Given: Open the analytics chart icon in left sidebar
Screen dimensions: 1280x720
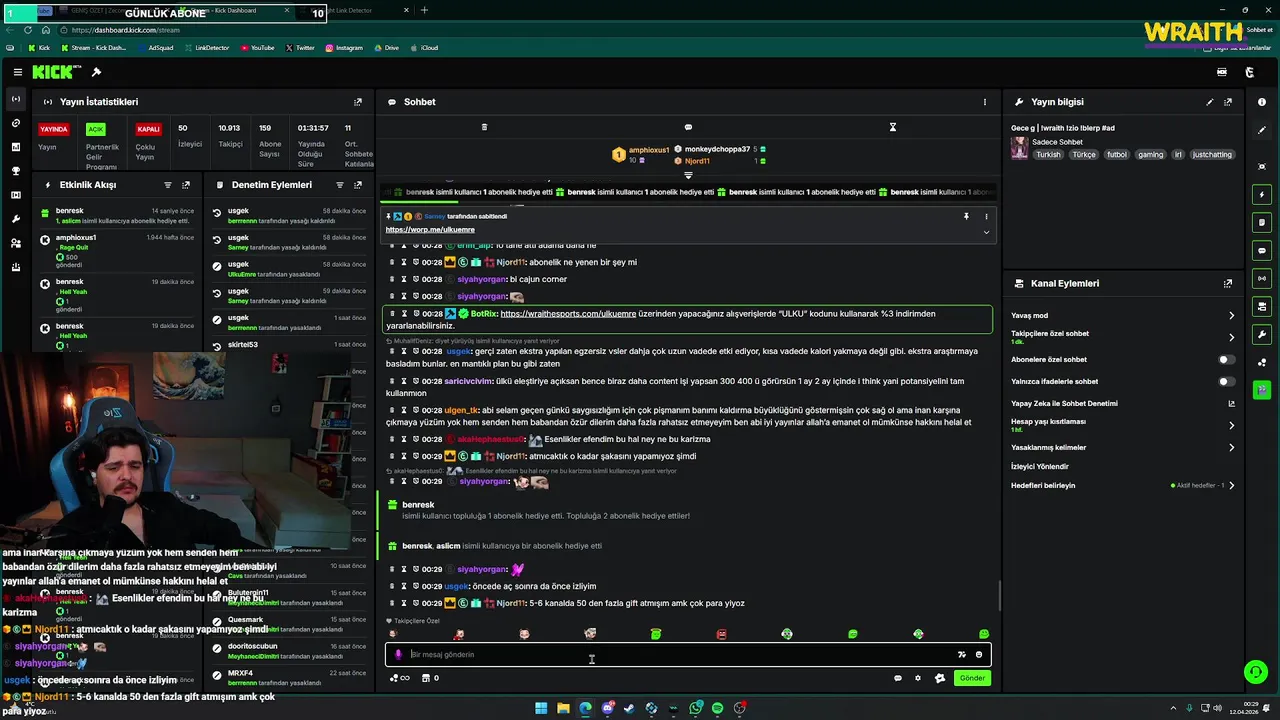Looking at the screenshot, I should [16, 147].
